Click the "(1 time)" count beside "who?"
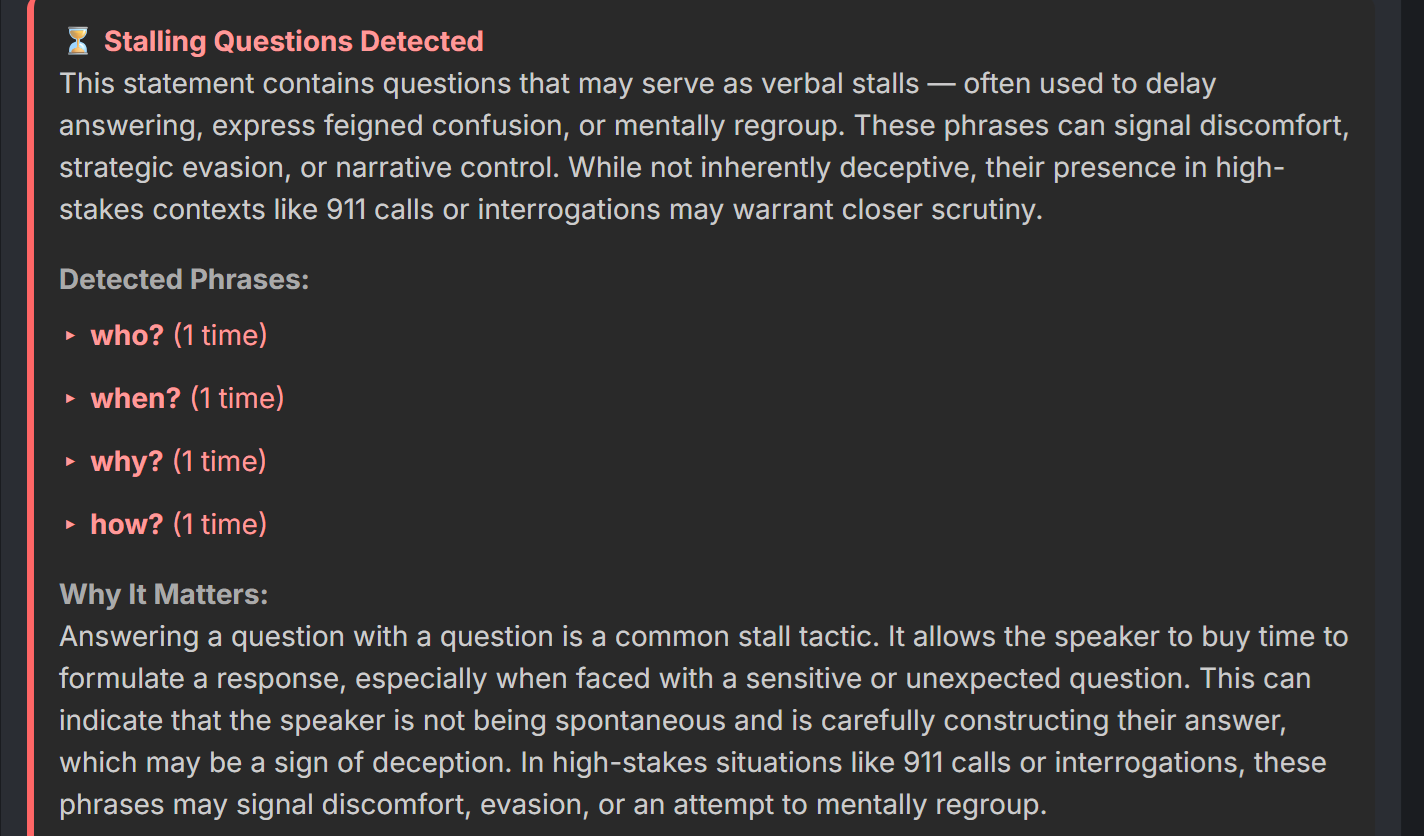1424x836 pixels. point(220,335)
